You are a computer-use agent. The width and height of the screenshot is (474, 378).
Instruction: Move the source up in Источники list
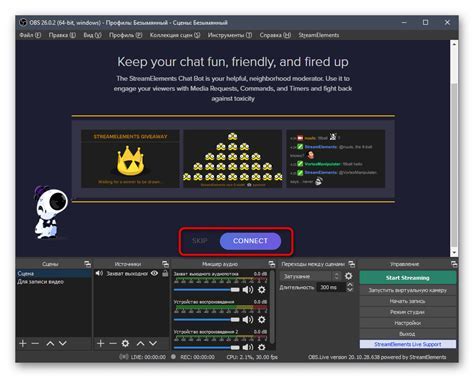[141, 343]
